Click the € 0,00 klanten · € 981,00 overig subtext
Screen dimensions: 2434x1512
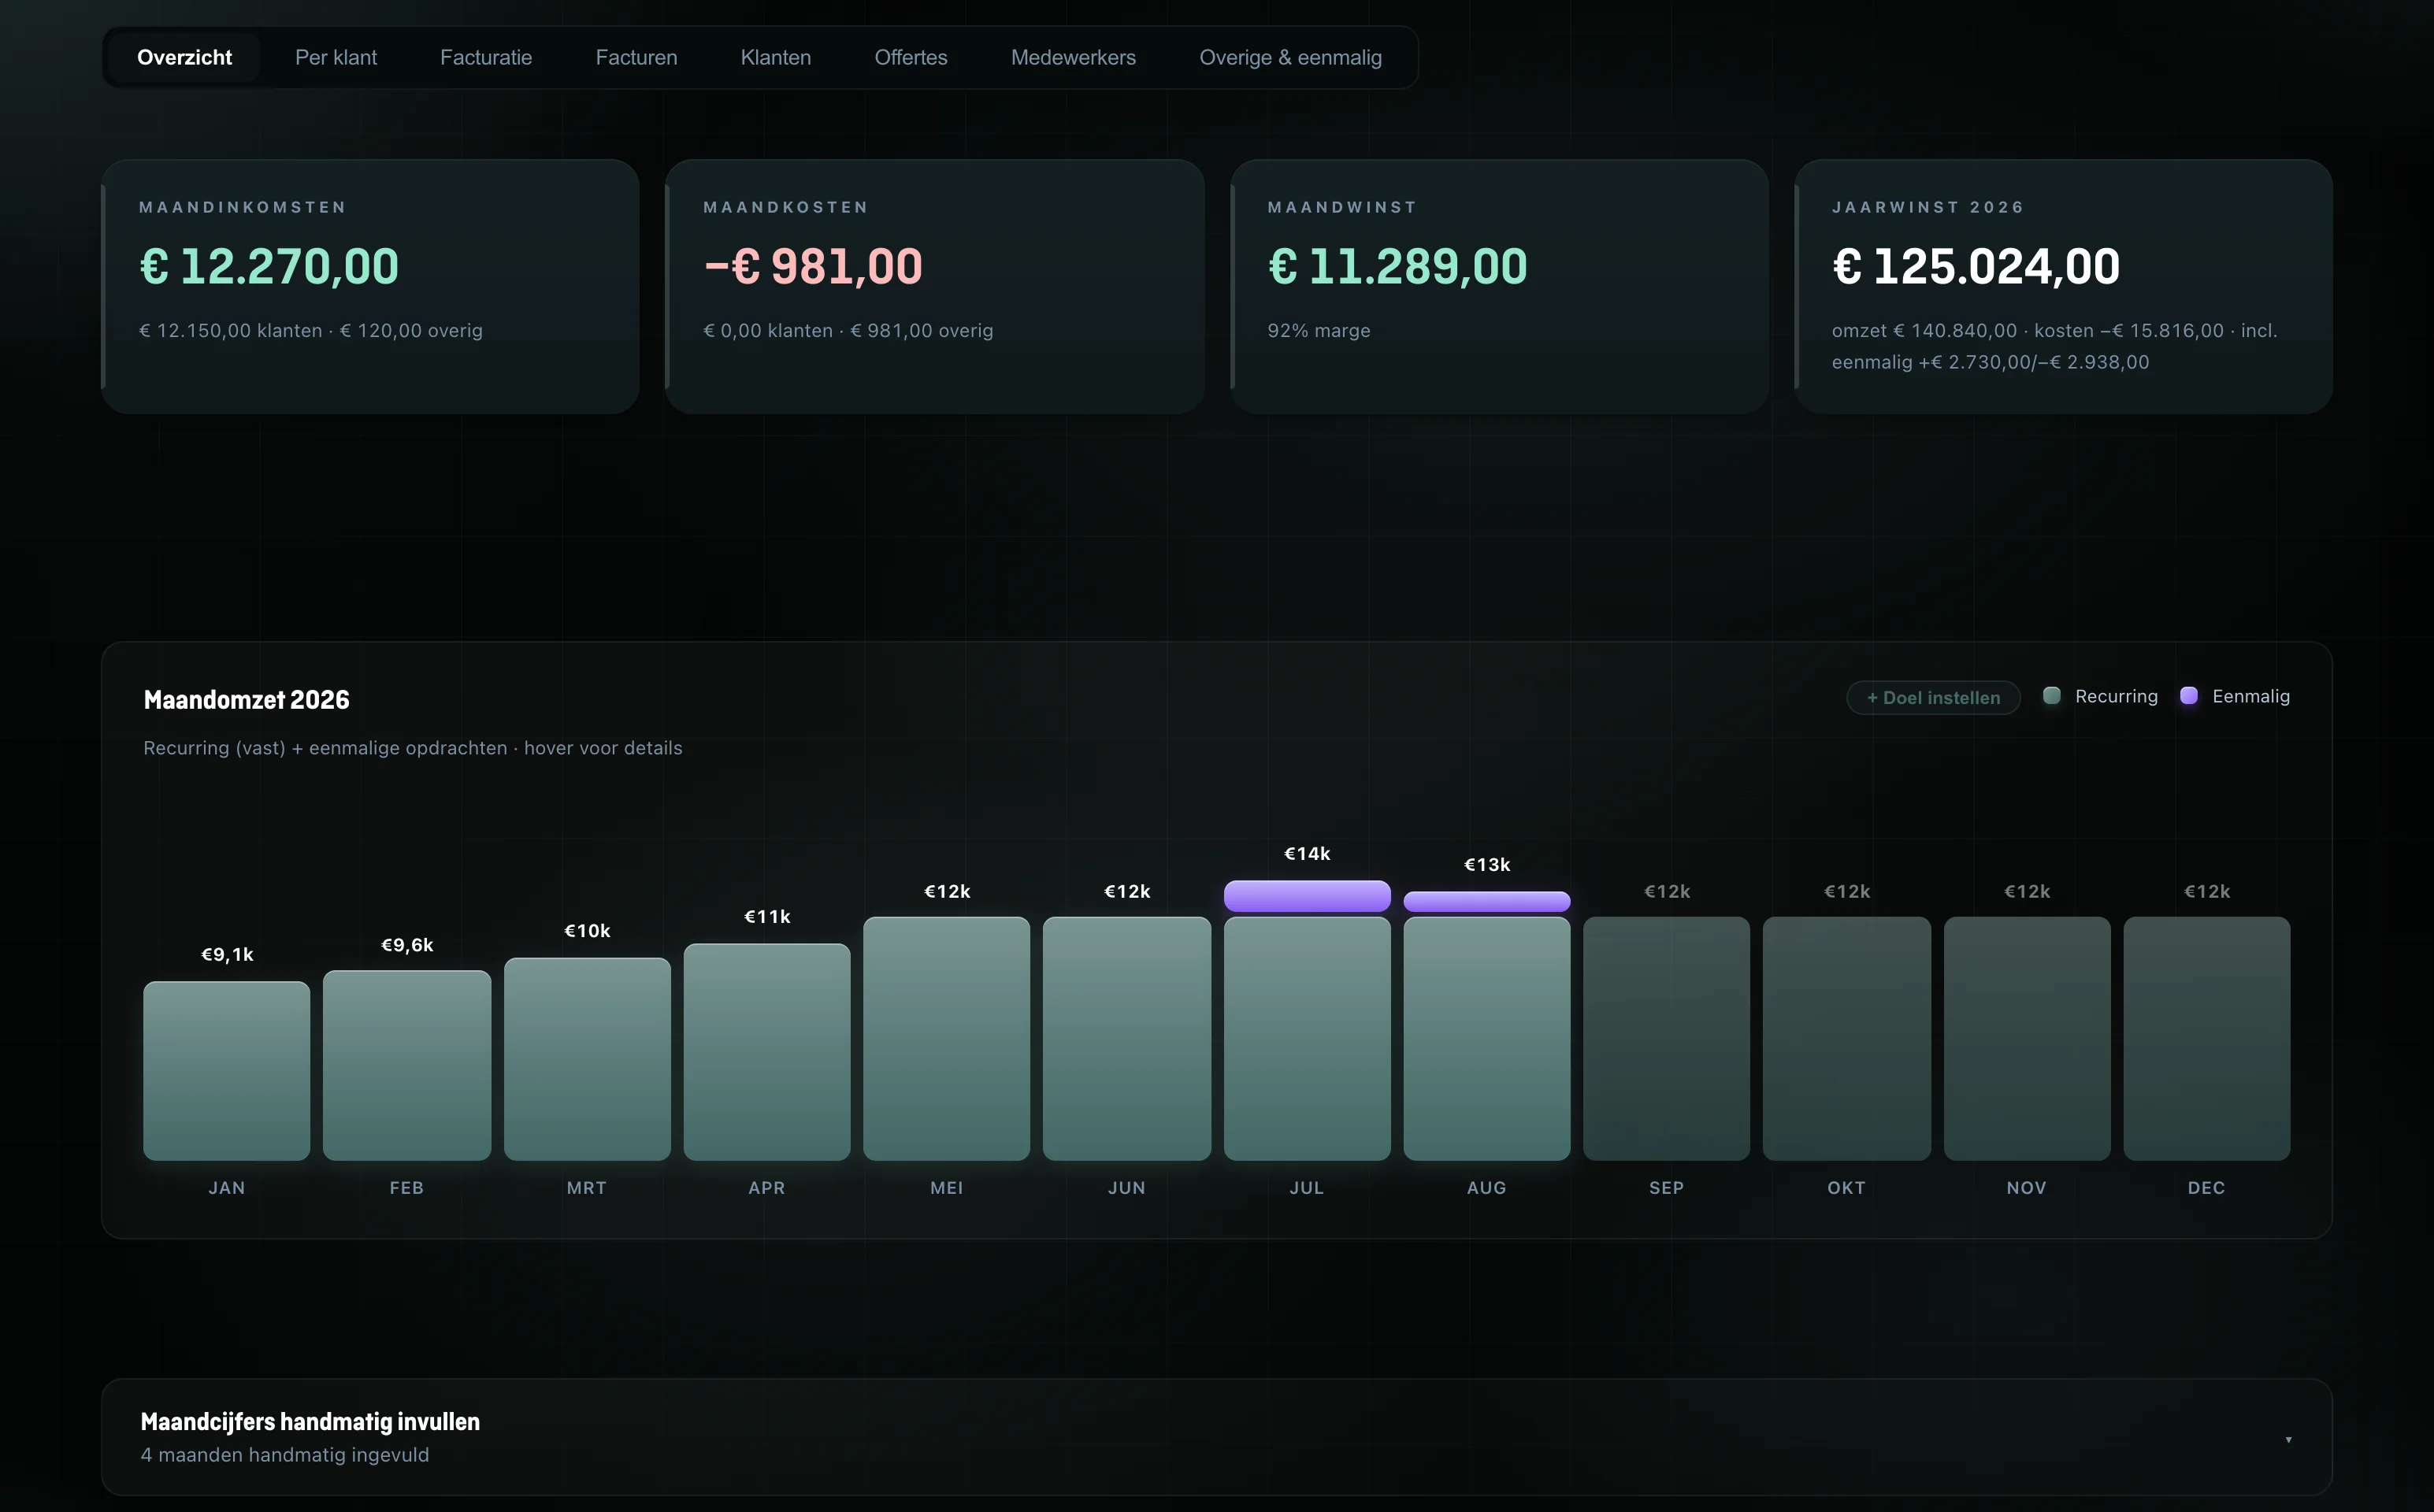[848, 330]
